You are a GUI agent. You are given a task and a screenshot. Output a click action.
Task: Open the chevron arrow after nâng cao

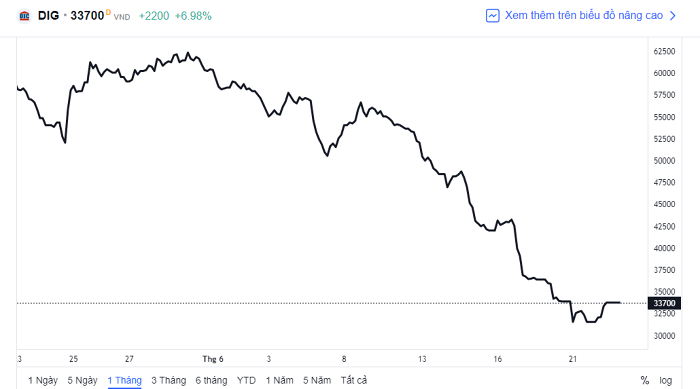click(x=673, y=16)
